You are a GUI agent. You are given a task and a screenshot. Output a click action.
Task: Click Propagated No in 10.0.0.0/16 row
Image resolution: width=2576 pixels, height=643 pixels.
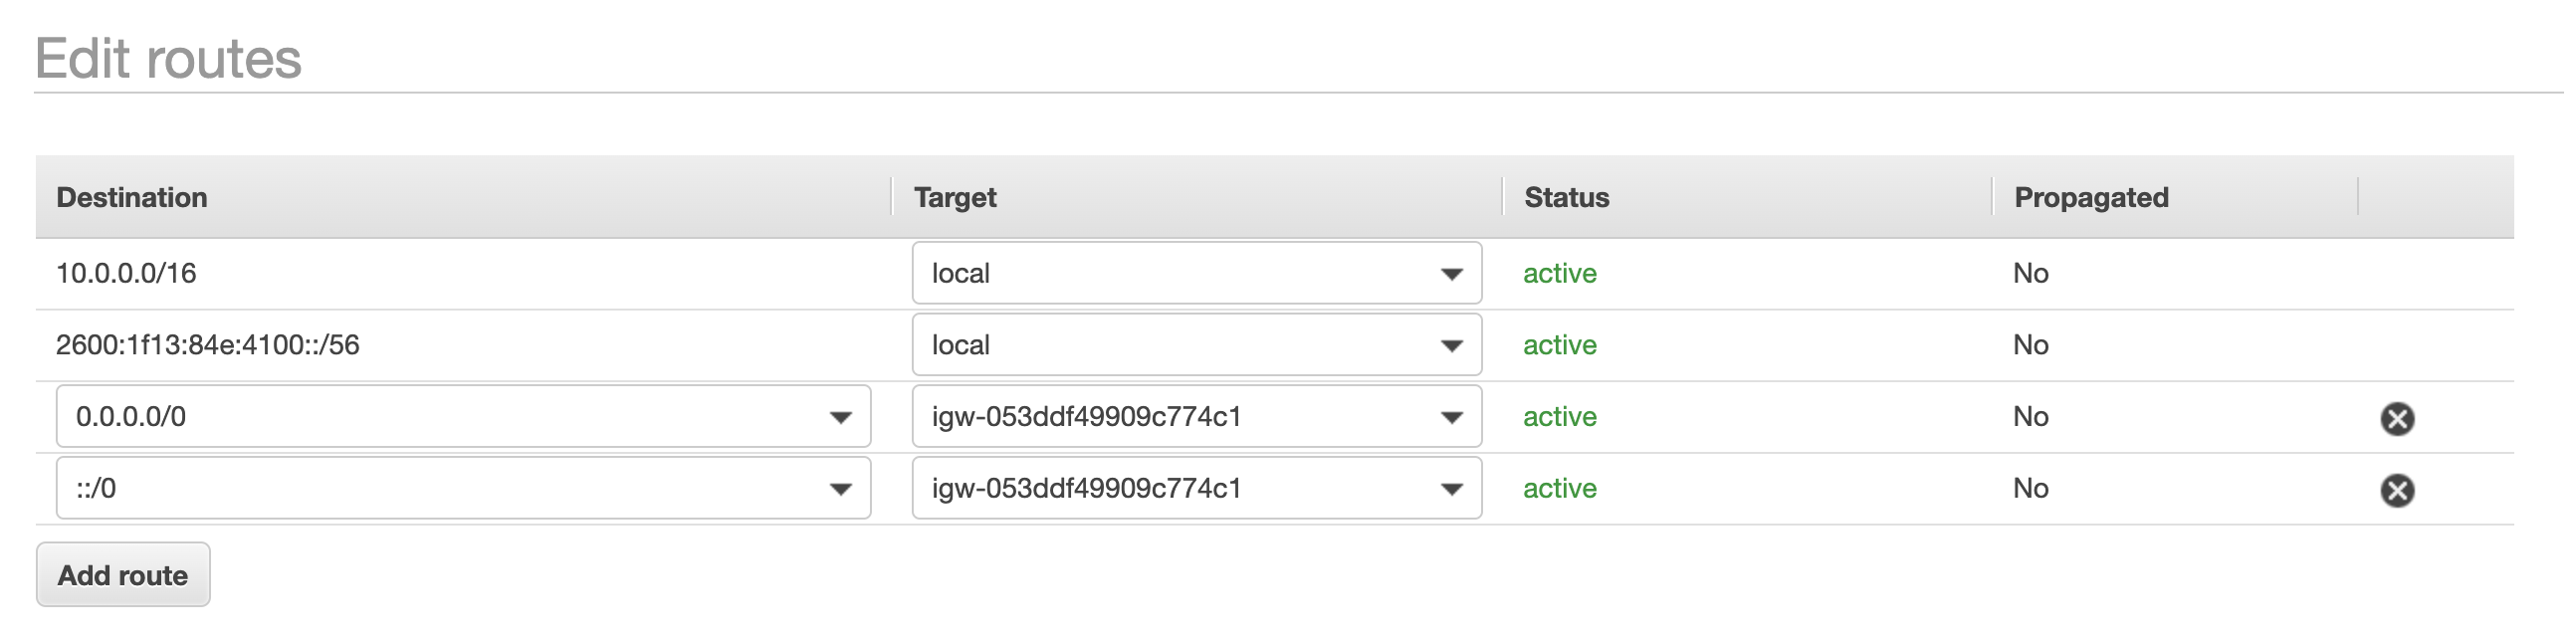[2030, 274]
